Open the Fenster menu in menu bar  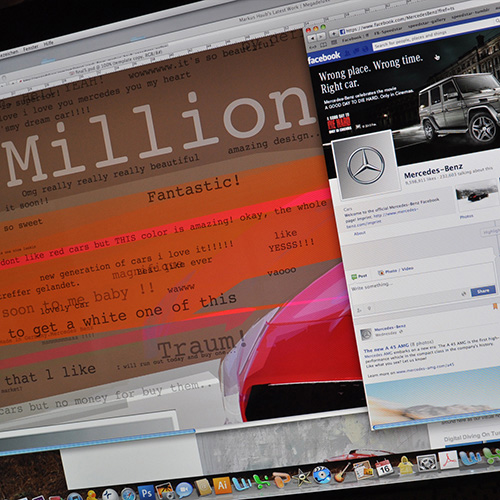coord(30,49)
